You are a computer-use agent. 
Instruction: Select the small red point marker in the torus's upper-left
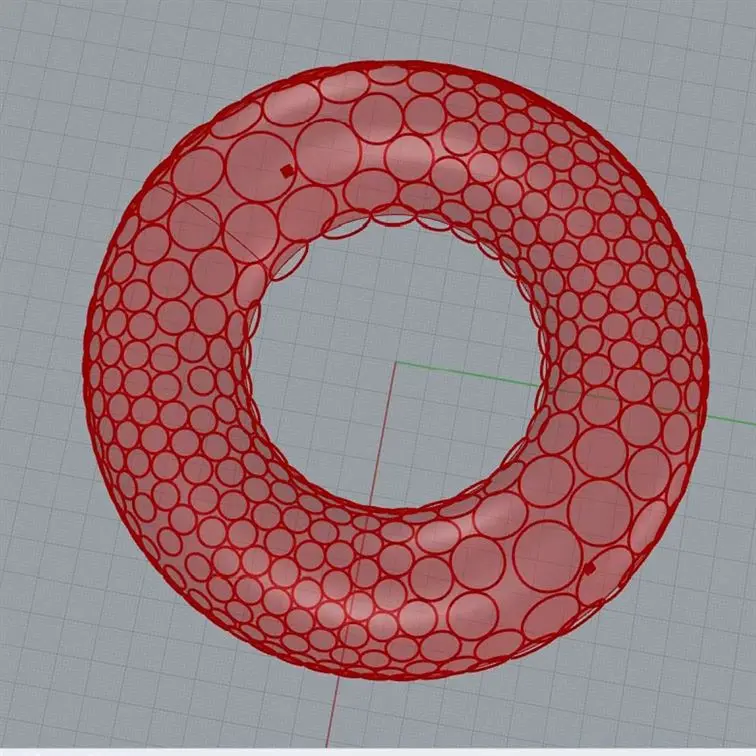[287, 171]
